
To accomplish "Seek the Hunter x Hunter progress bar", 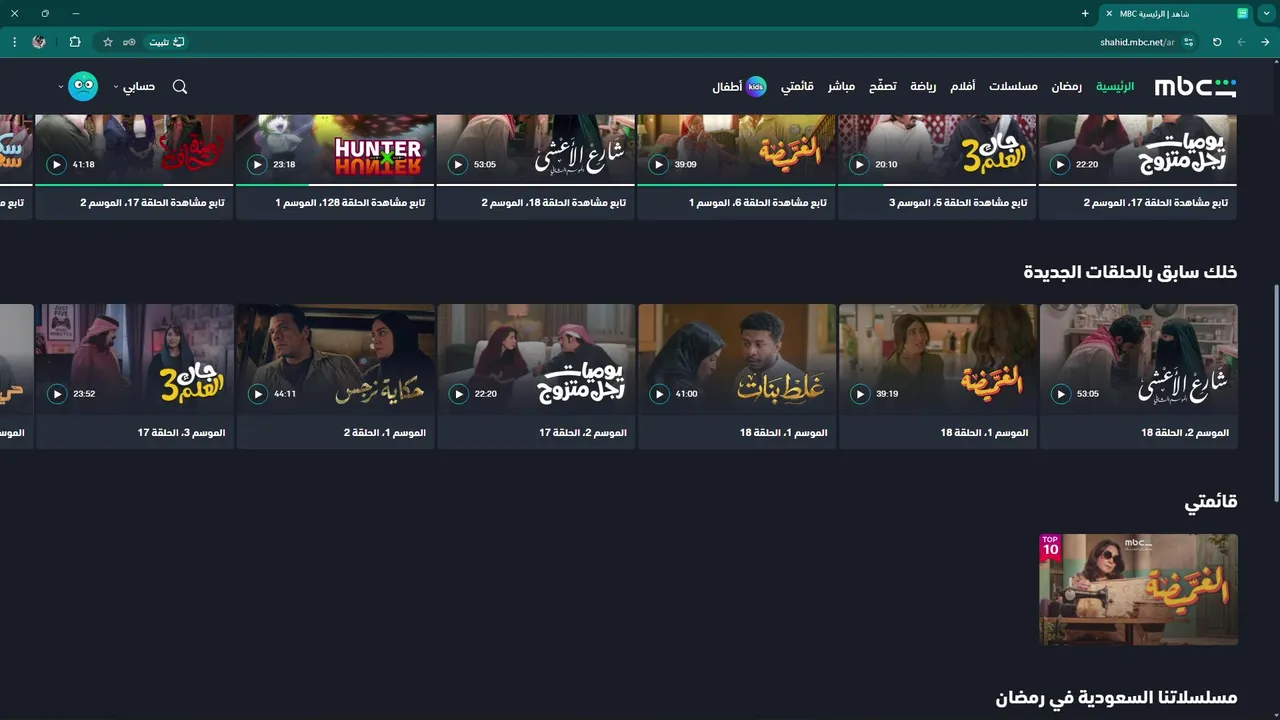I will click(x=335, y=185).
